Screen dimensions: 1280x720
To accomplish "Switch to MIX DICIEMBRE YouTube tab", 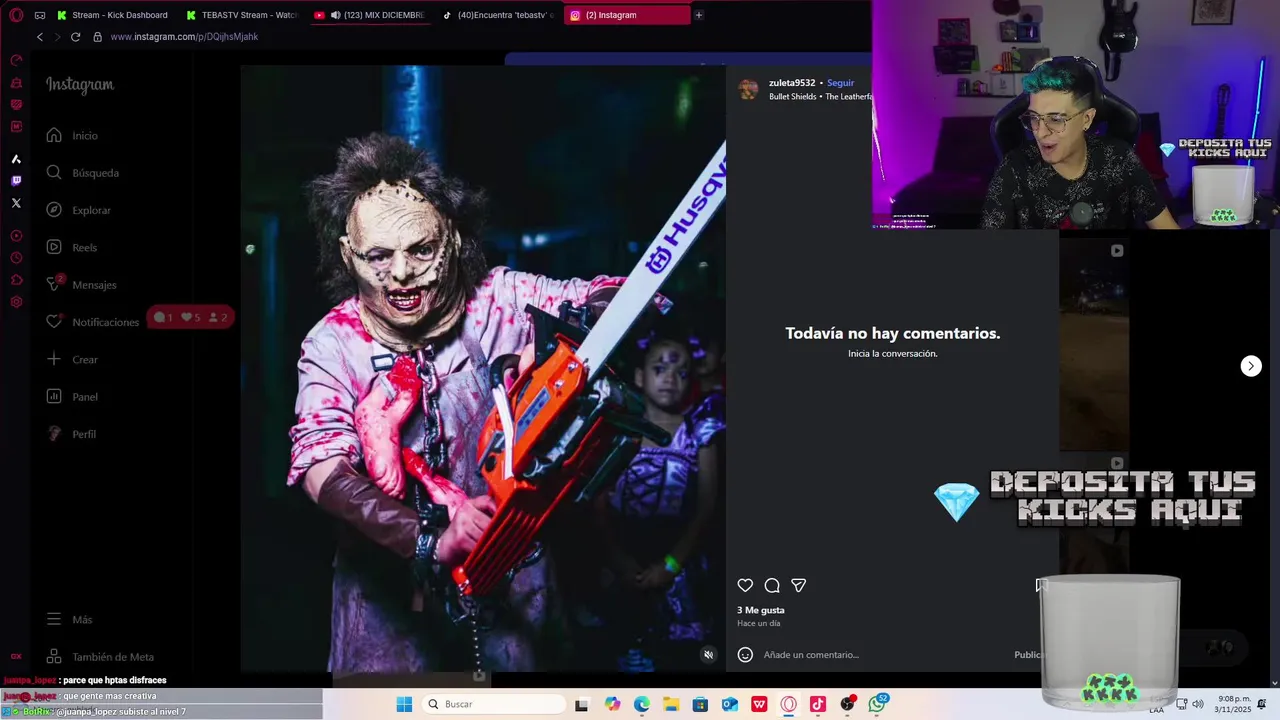I will (369, 15).
